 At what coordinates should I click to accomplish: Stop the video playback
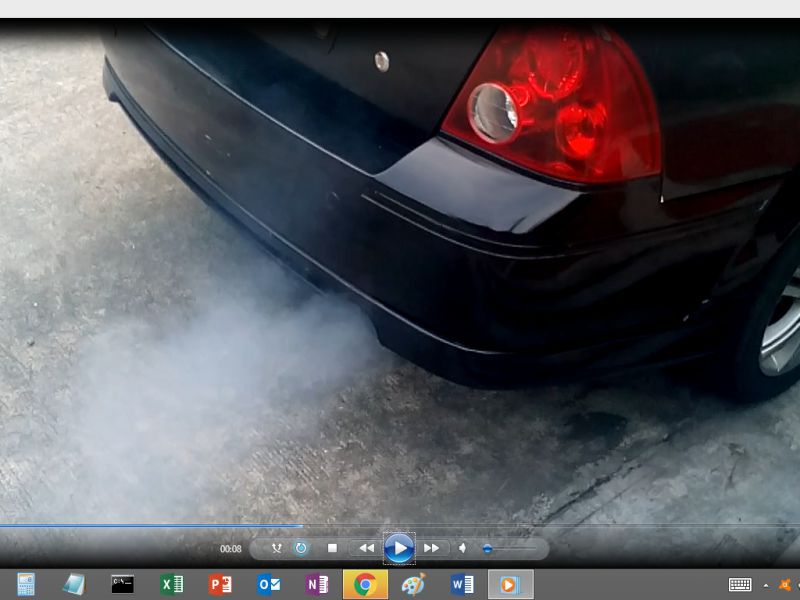332,548
